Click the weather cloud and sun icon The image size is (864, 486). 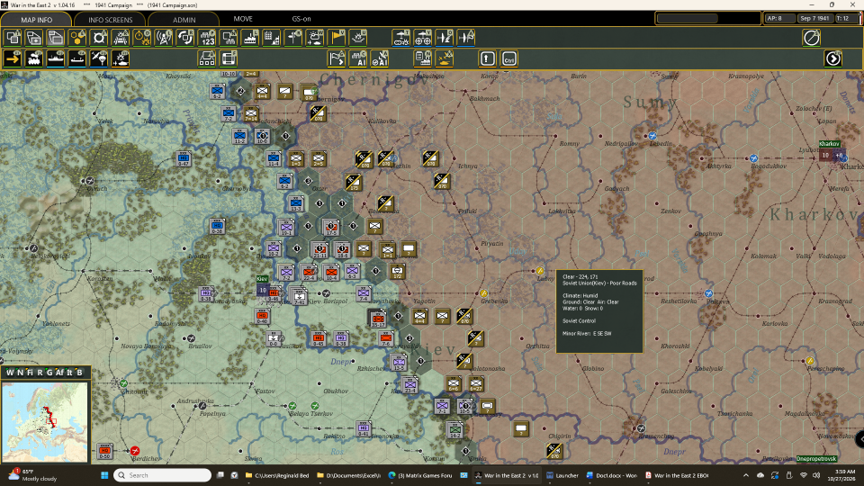coord(315,37)
